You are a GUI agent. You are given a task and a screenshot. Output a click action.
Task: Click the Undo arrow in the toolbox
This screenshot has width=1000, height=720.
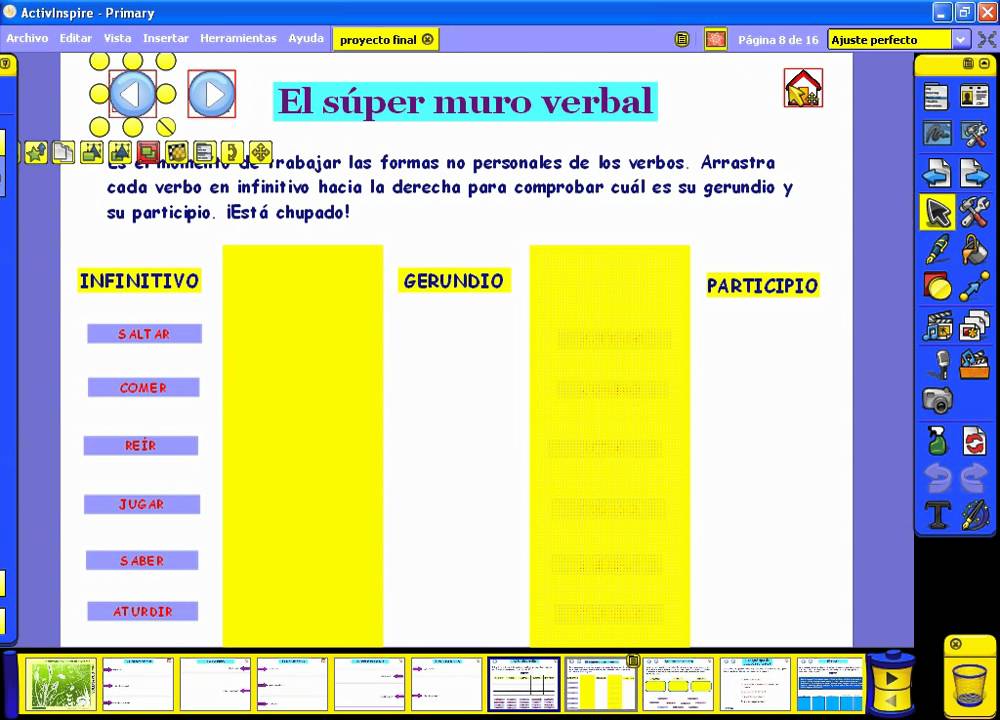point(936,478)
